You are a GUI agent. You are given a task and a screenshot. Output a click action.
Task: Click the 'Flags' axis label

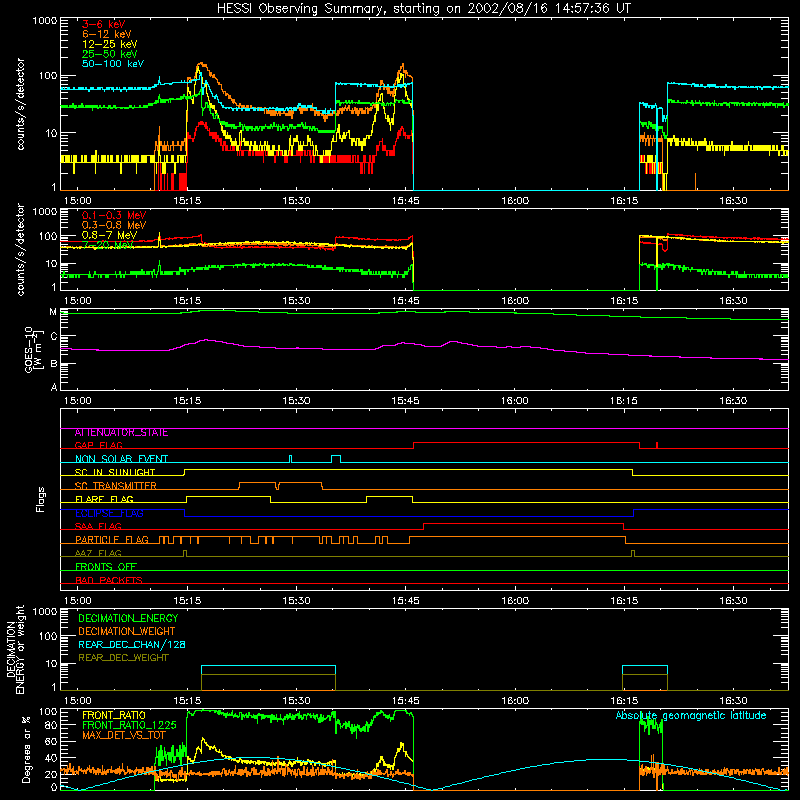tap(40, 499)
